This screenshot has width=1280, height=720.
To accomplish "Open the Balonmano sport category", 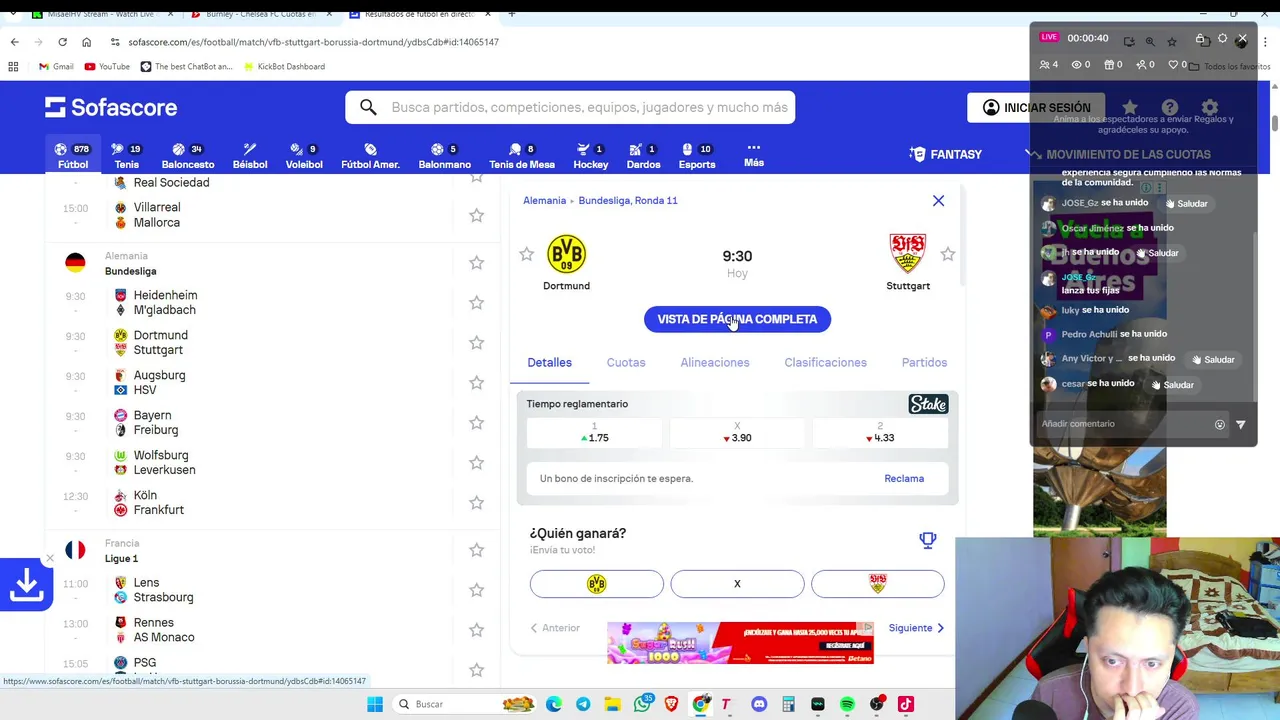I will (x=444, y=155).
